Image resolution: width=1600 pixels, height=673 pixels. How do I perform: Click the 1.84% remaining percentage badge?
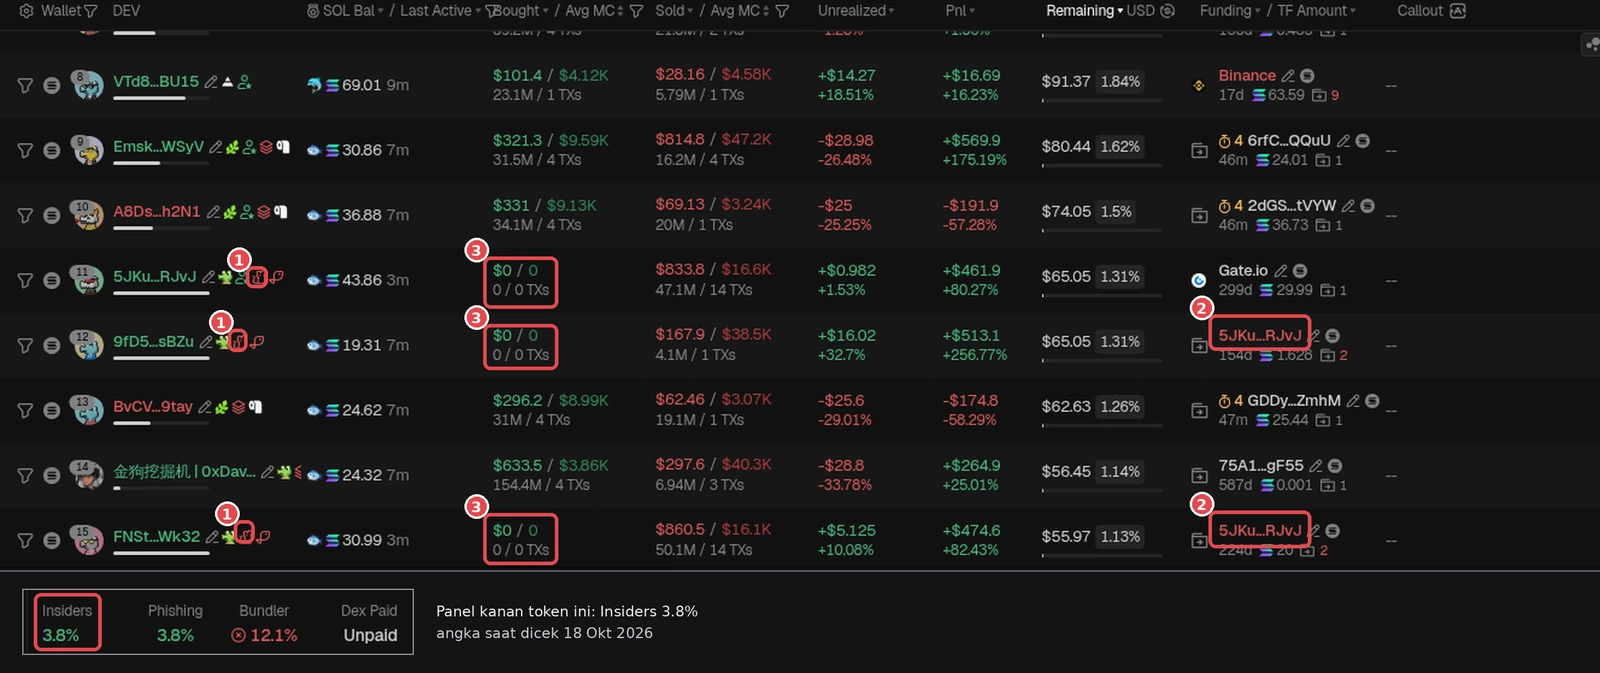coord(1120,82)
